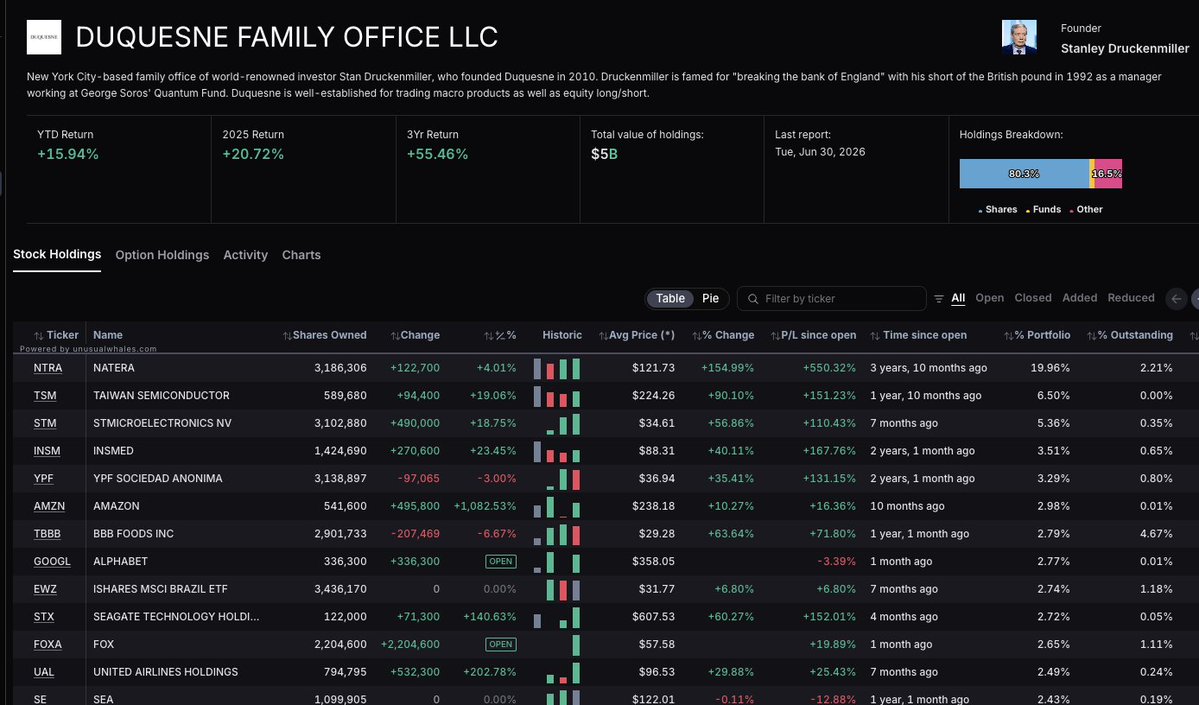Click the Filter by ticker input
1199x705 pixels.
tap(831, 299)
